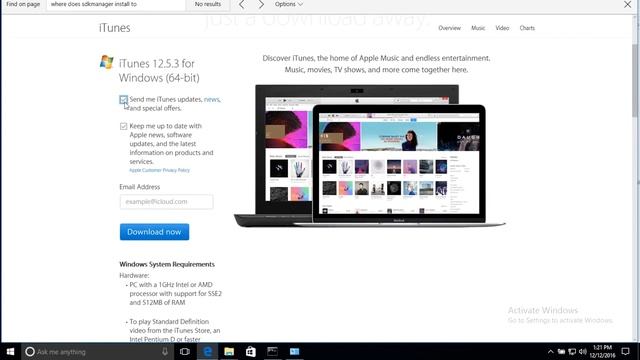Uncheck Keep me up to date checkbox

124,126
